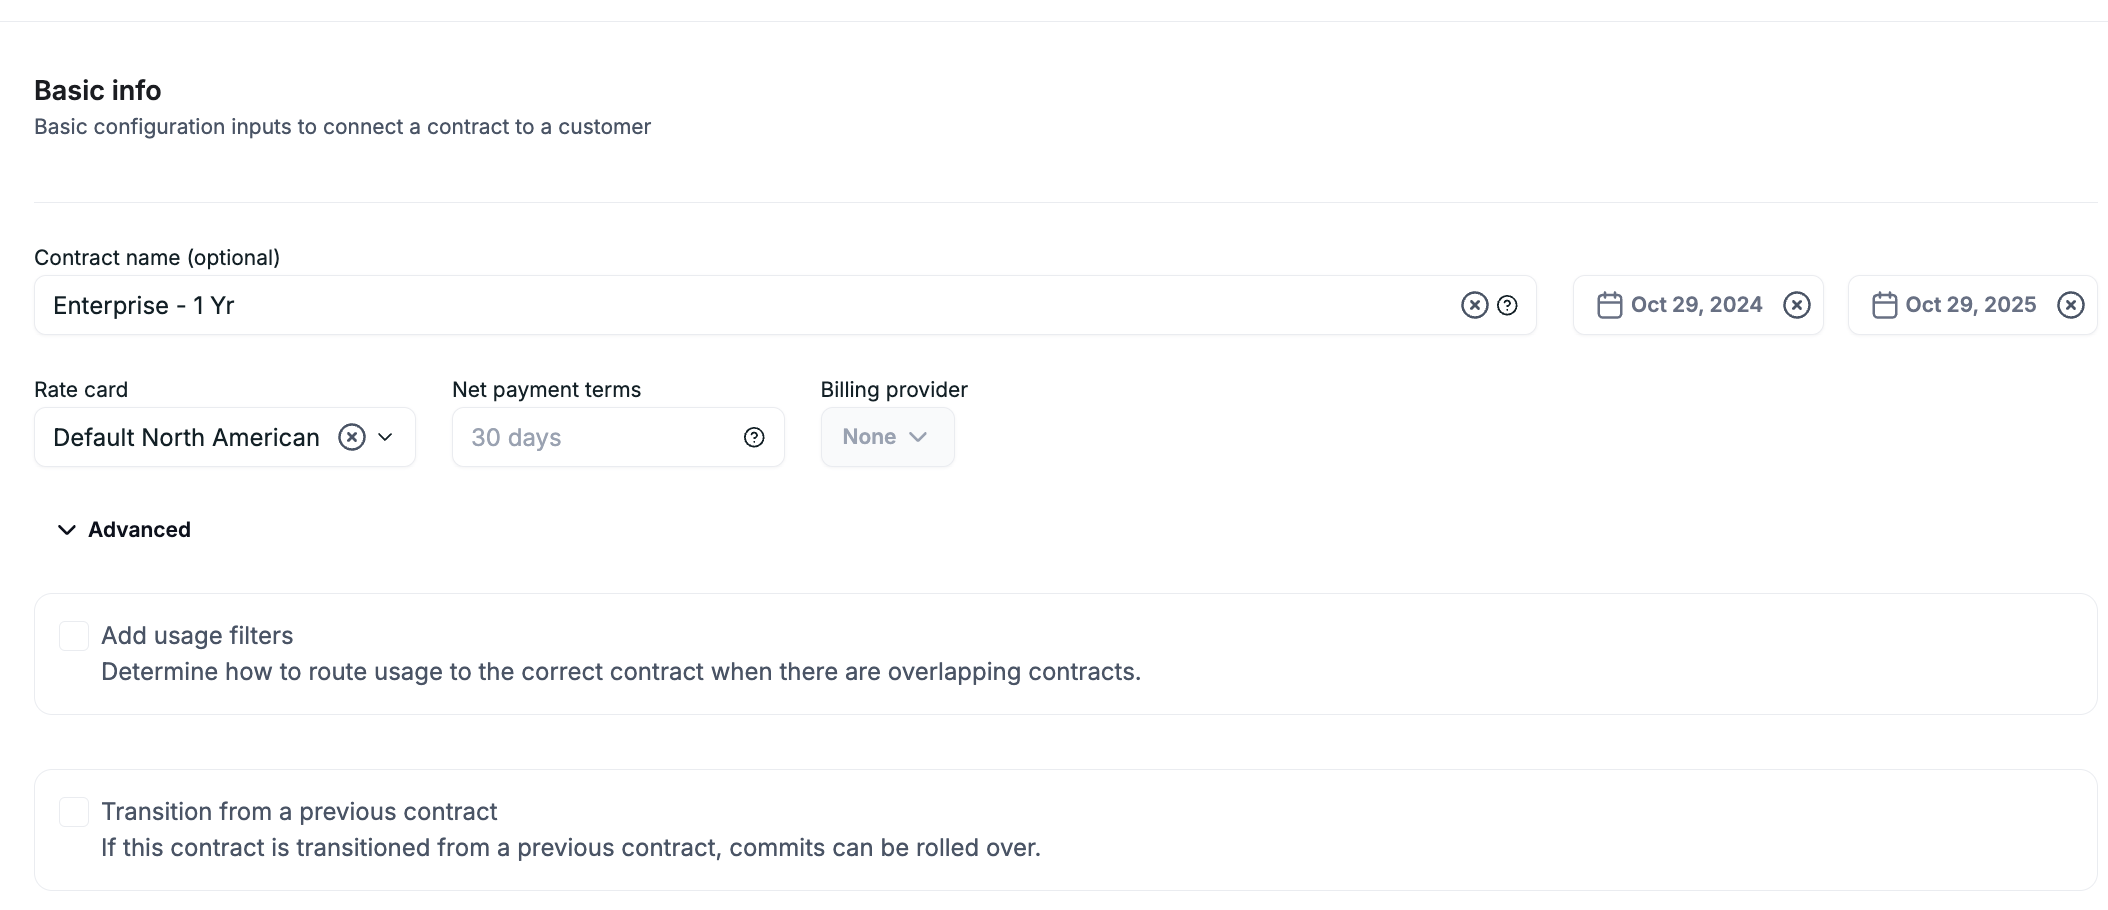
Task: Check Transition from a previous contract
Action: 73,811
